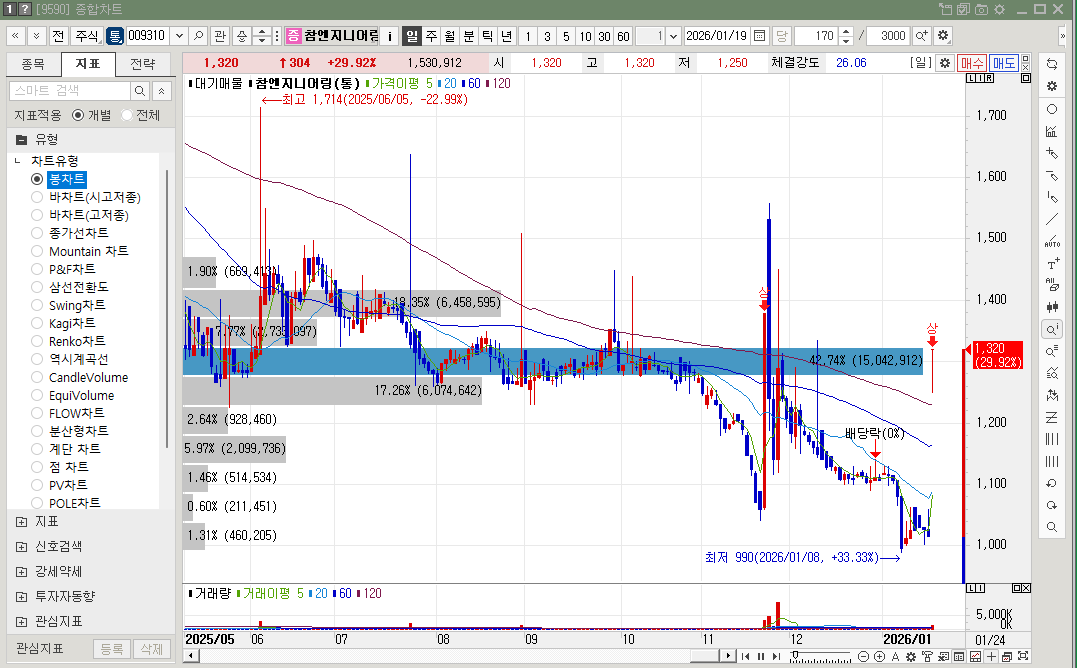Click the double-down chevron toolbar button
The image size is (1077, 668).
[x=36, y=36]
